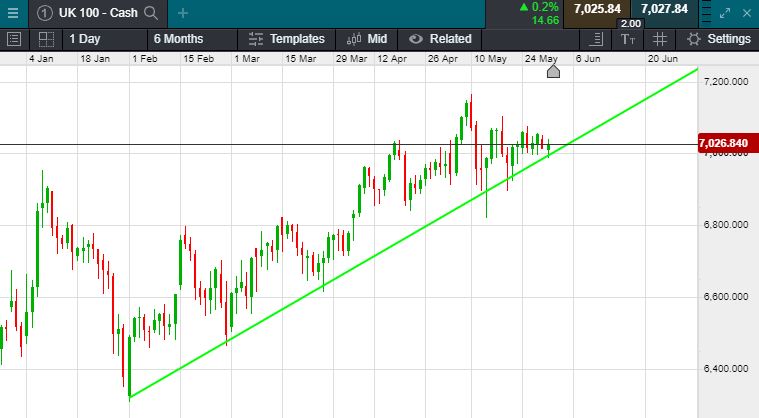759x418 pixels.
Task: Open the Related products menu
Action: click(x=440, y=39)
